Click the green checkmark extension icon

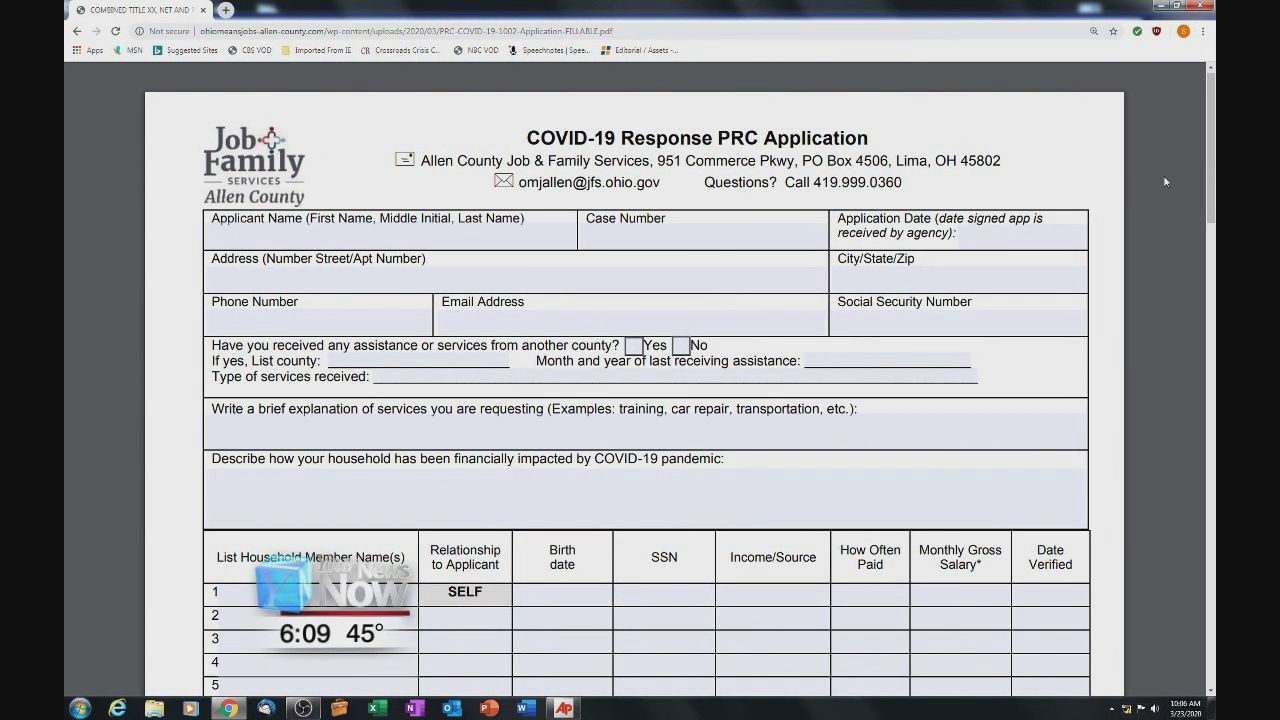click(x=1137, y=31)
